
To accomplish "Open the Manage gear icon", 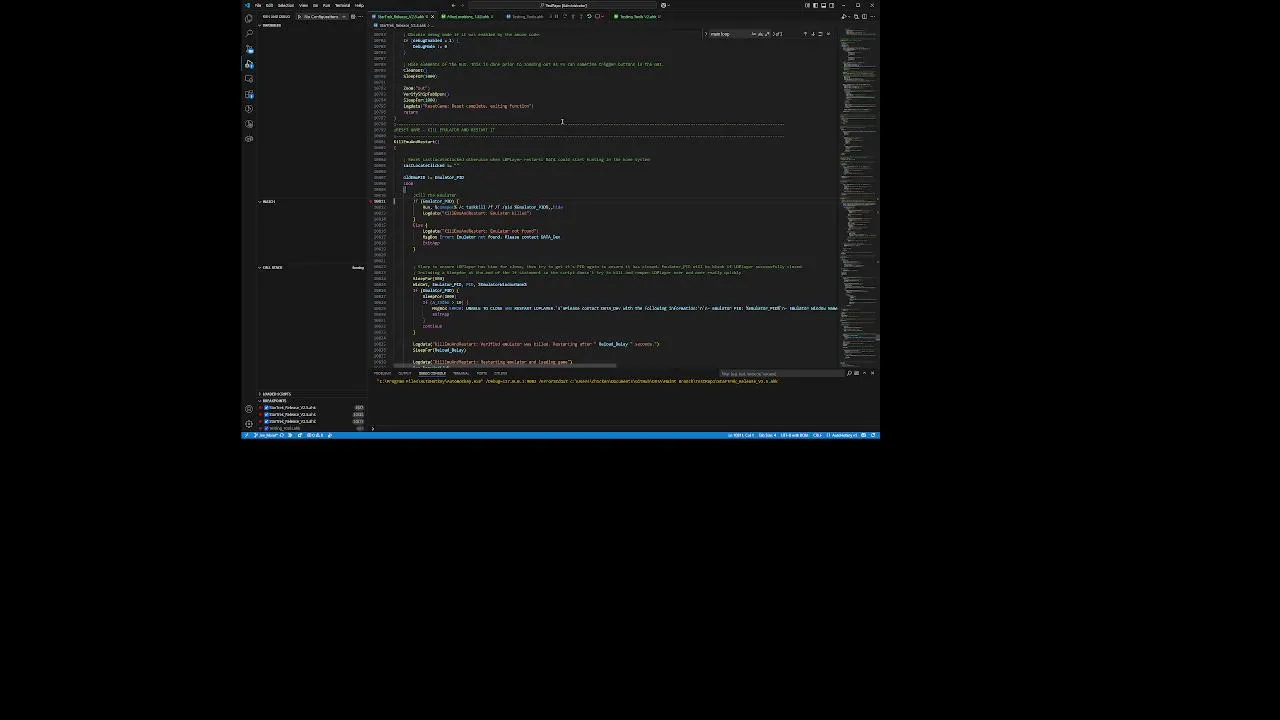I will click(249, 424).
